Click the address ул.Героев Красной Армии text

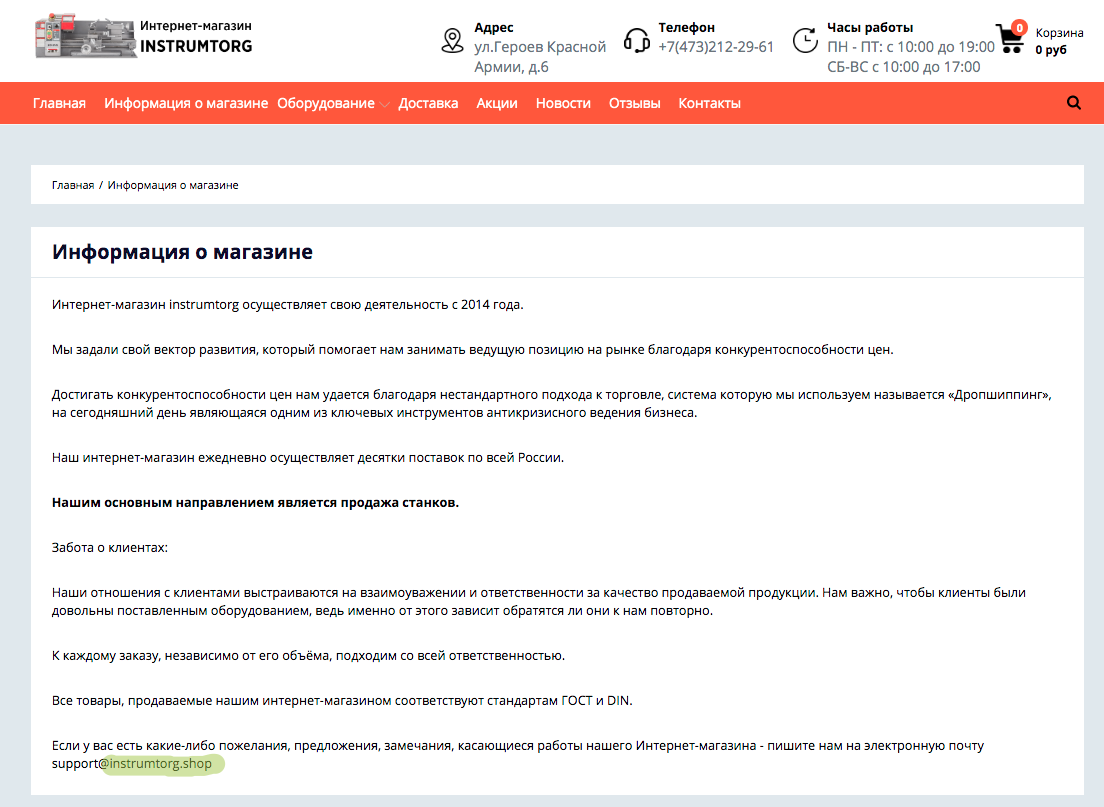point(539,56)
